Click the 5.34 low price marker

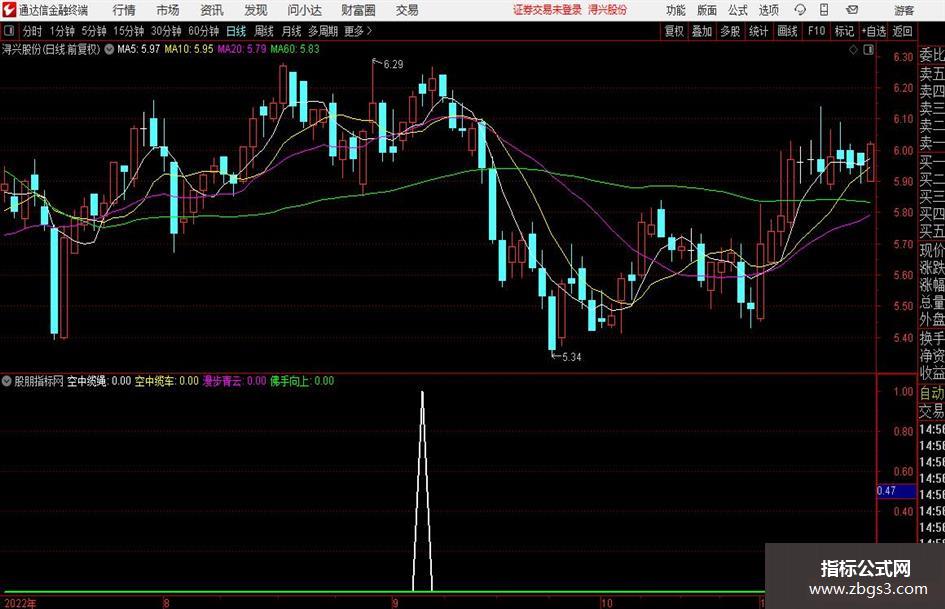point(571,357)
